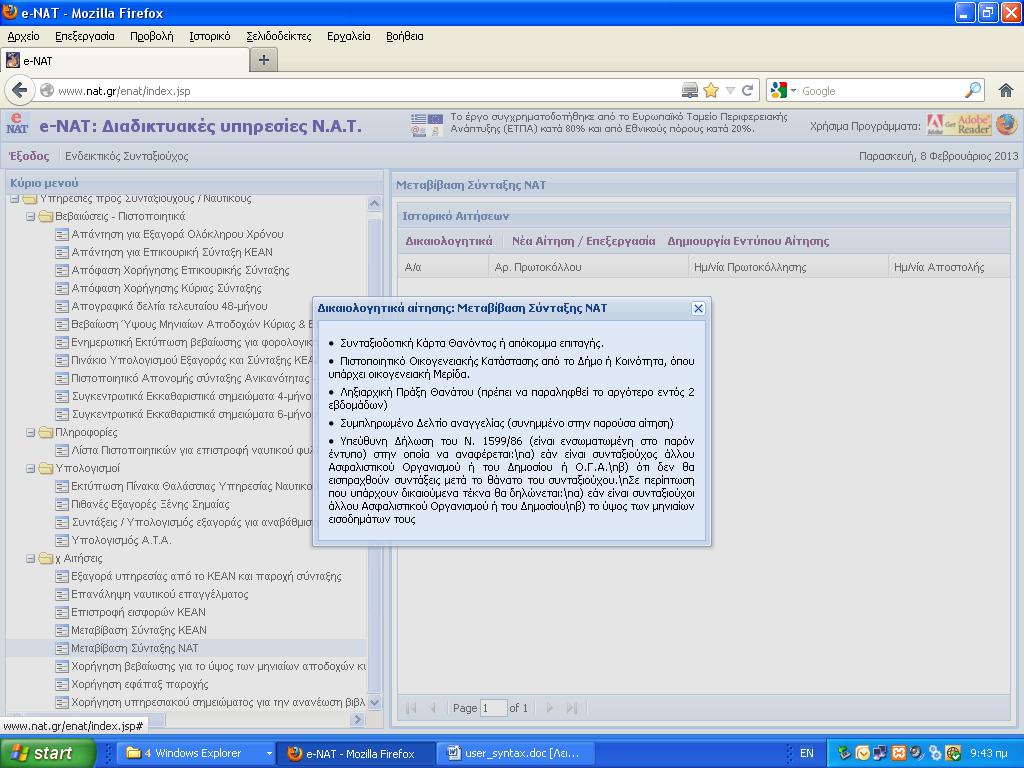Open Μεταβίβαση Σύνταξης ΚΕΑΝ item
Screen dimensions: 1024x768
[138, 630]
